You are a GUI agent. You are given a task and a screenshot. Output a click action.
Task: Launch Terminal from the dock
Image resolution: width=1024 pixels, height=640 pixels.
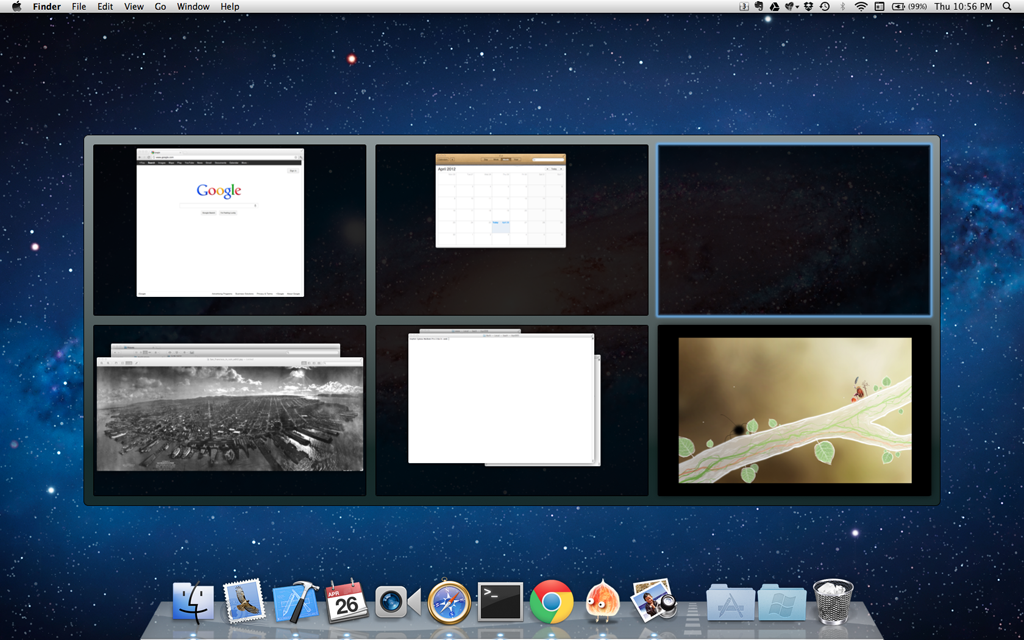500,602
